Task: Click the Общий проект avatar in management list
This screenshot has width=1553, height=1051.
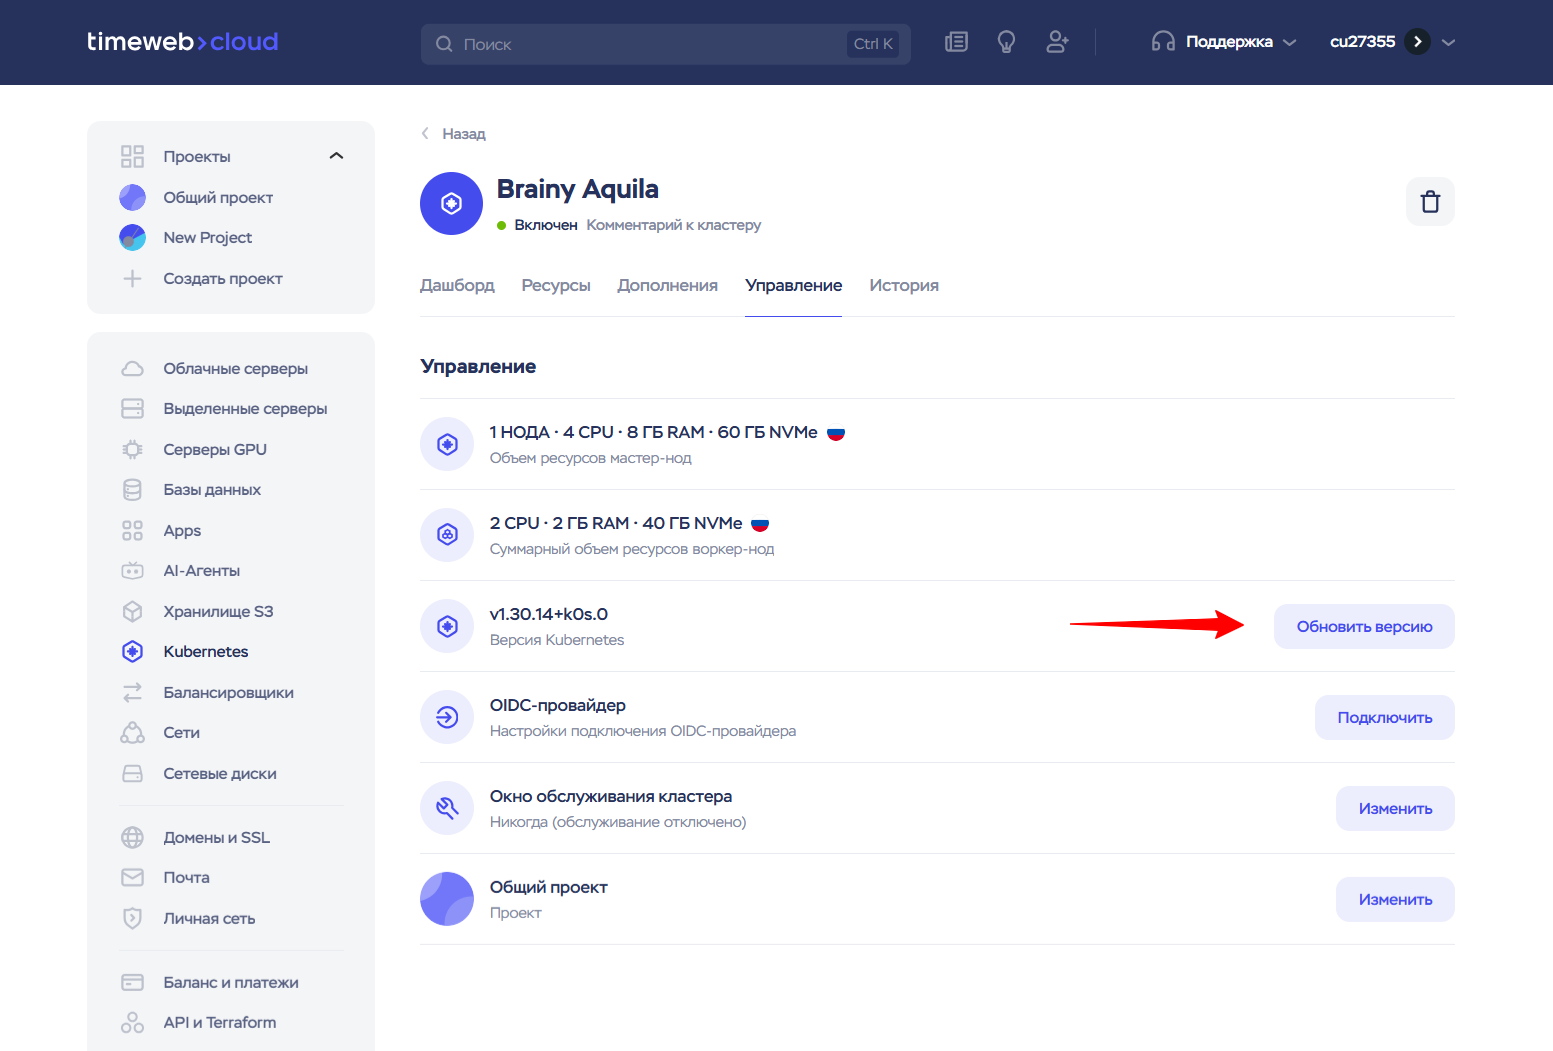Action: coord(447,899)
